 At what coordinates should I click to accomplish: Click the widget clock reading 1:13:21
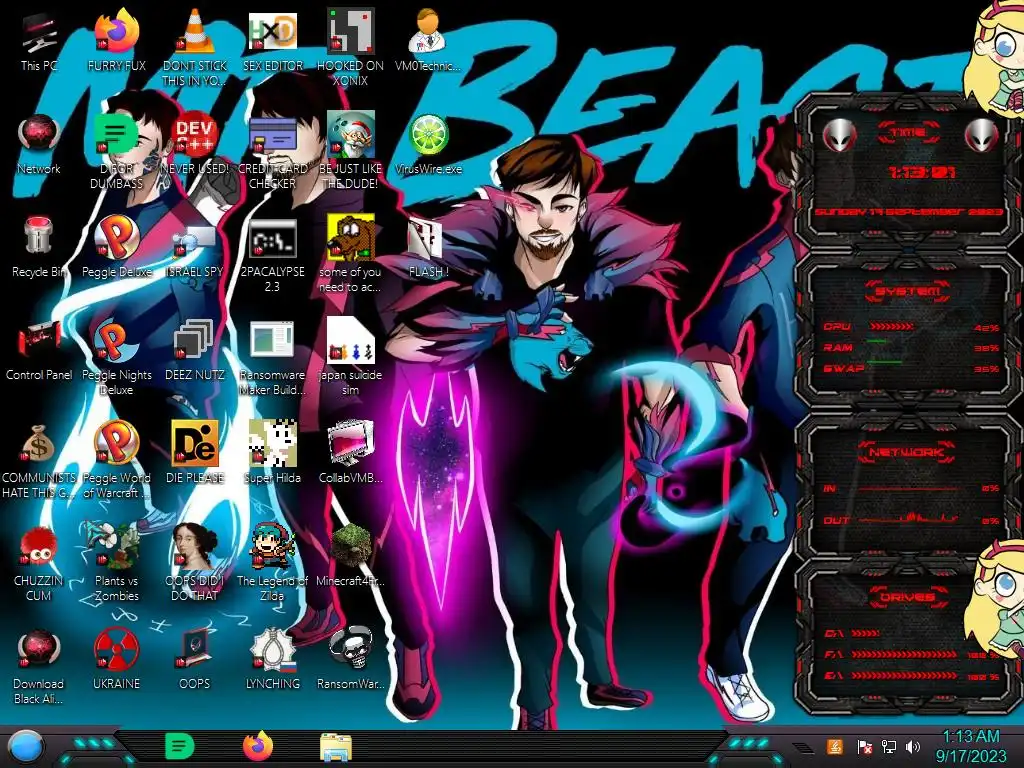pos(921,172)
